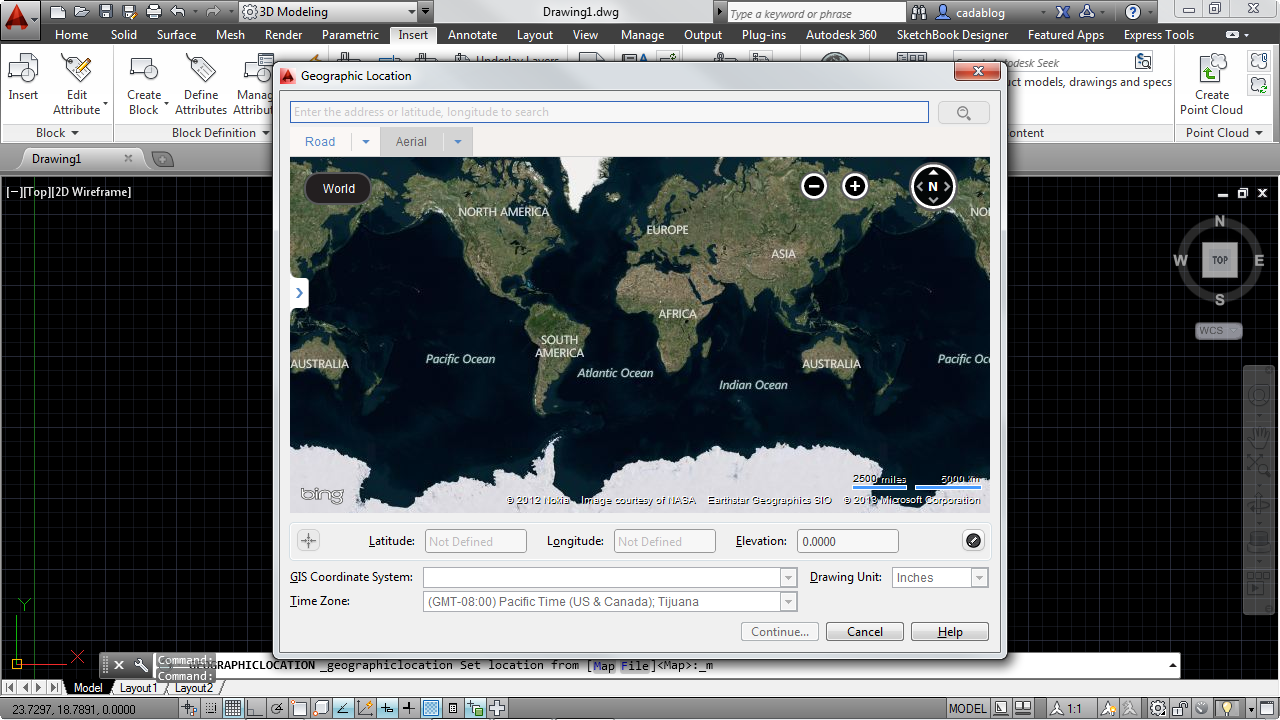This screenshot has width=1280, height=720.
Task: Click the World breadcrumb button on map
Action: click(x=338, y=188)
